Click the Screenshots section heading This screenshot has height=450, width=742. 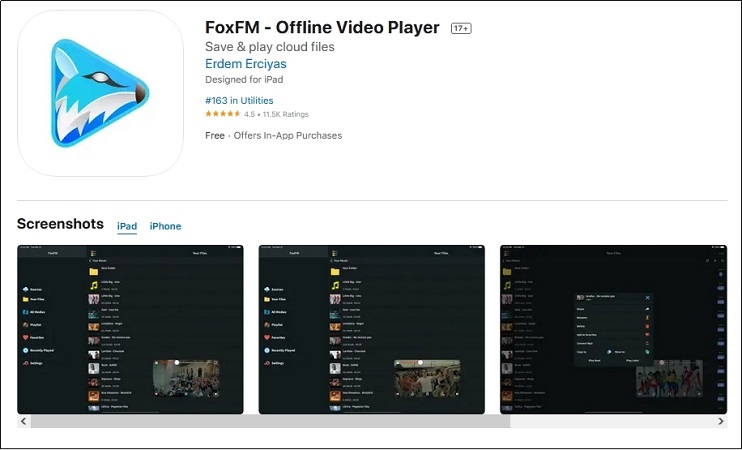60,223
